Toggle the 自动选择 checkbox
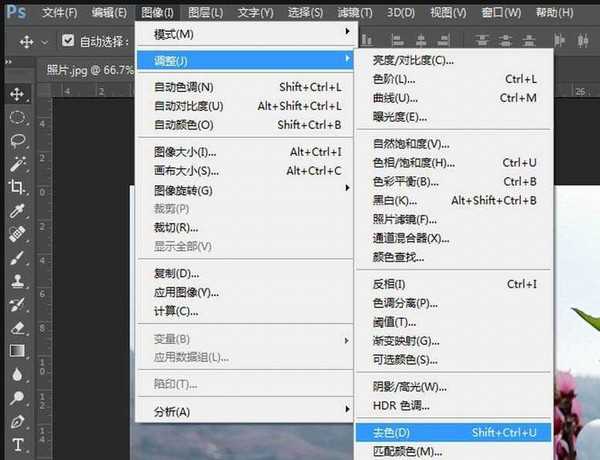 coord(68,41)
